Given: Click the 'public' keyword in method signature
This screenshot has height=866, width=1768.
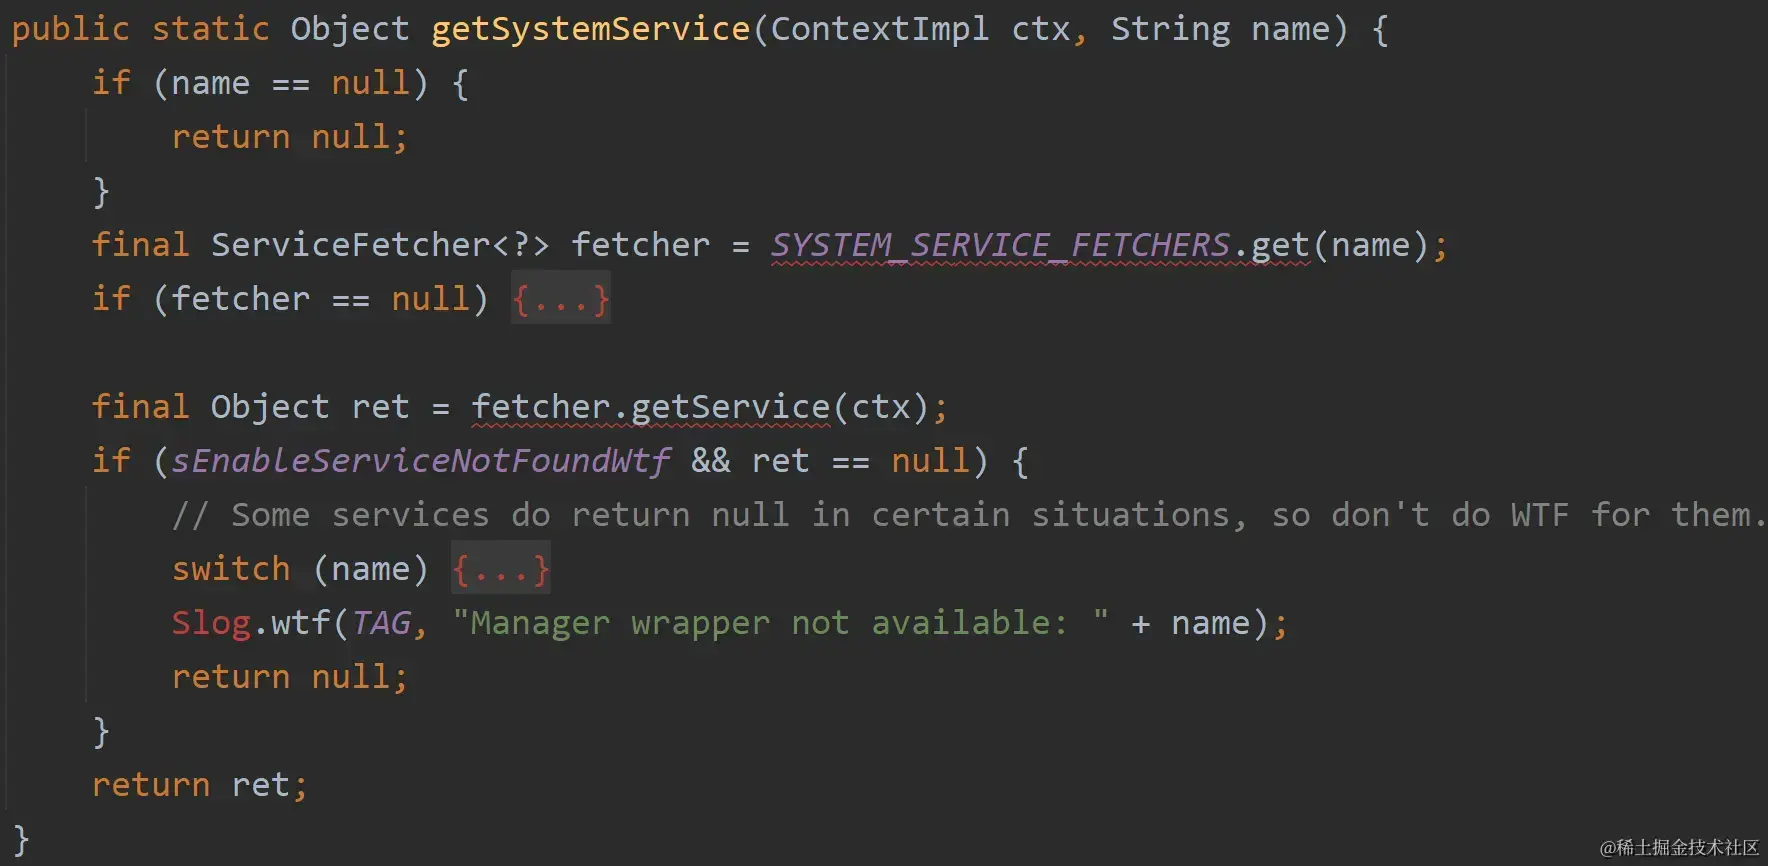Looking at the screenshot, I should point(70,29).
